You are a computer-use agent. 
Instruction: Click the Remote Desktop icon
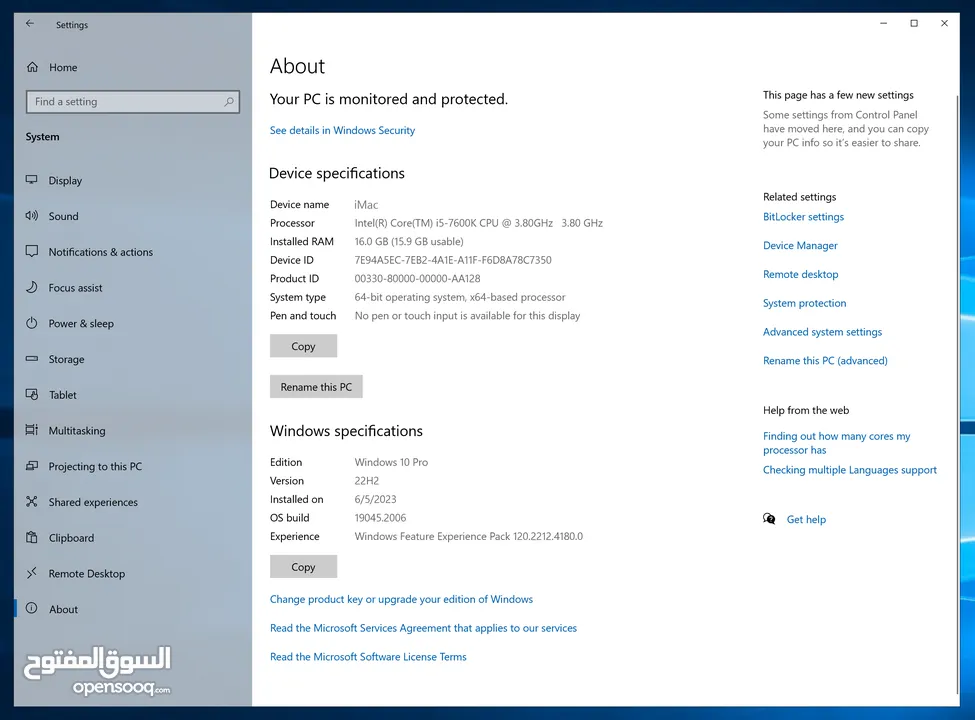click(32, 573)
